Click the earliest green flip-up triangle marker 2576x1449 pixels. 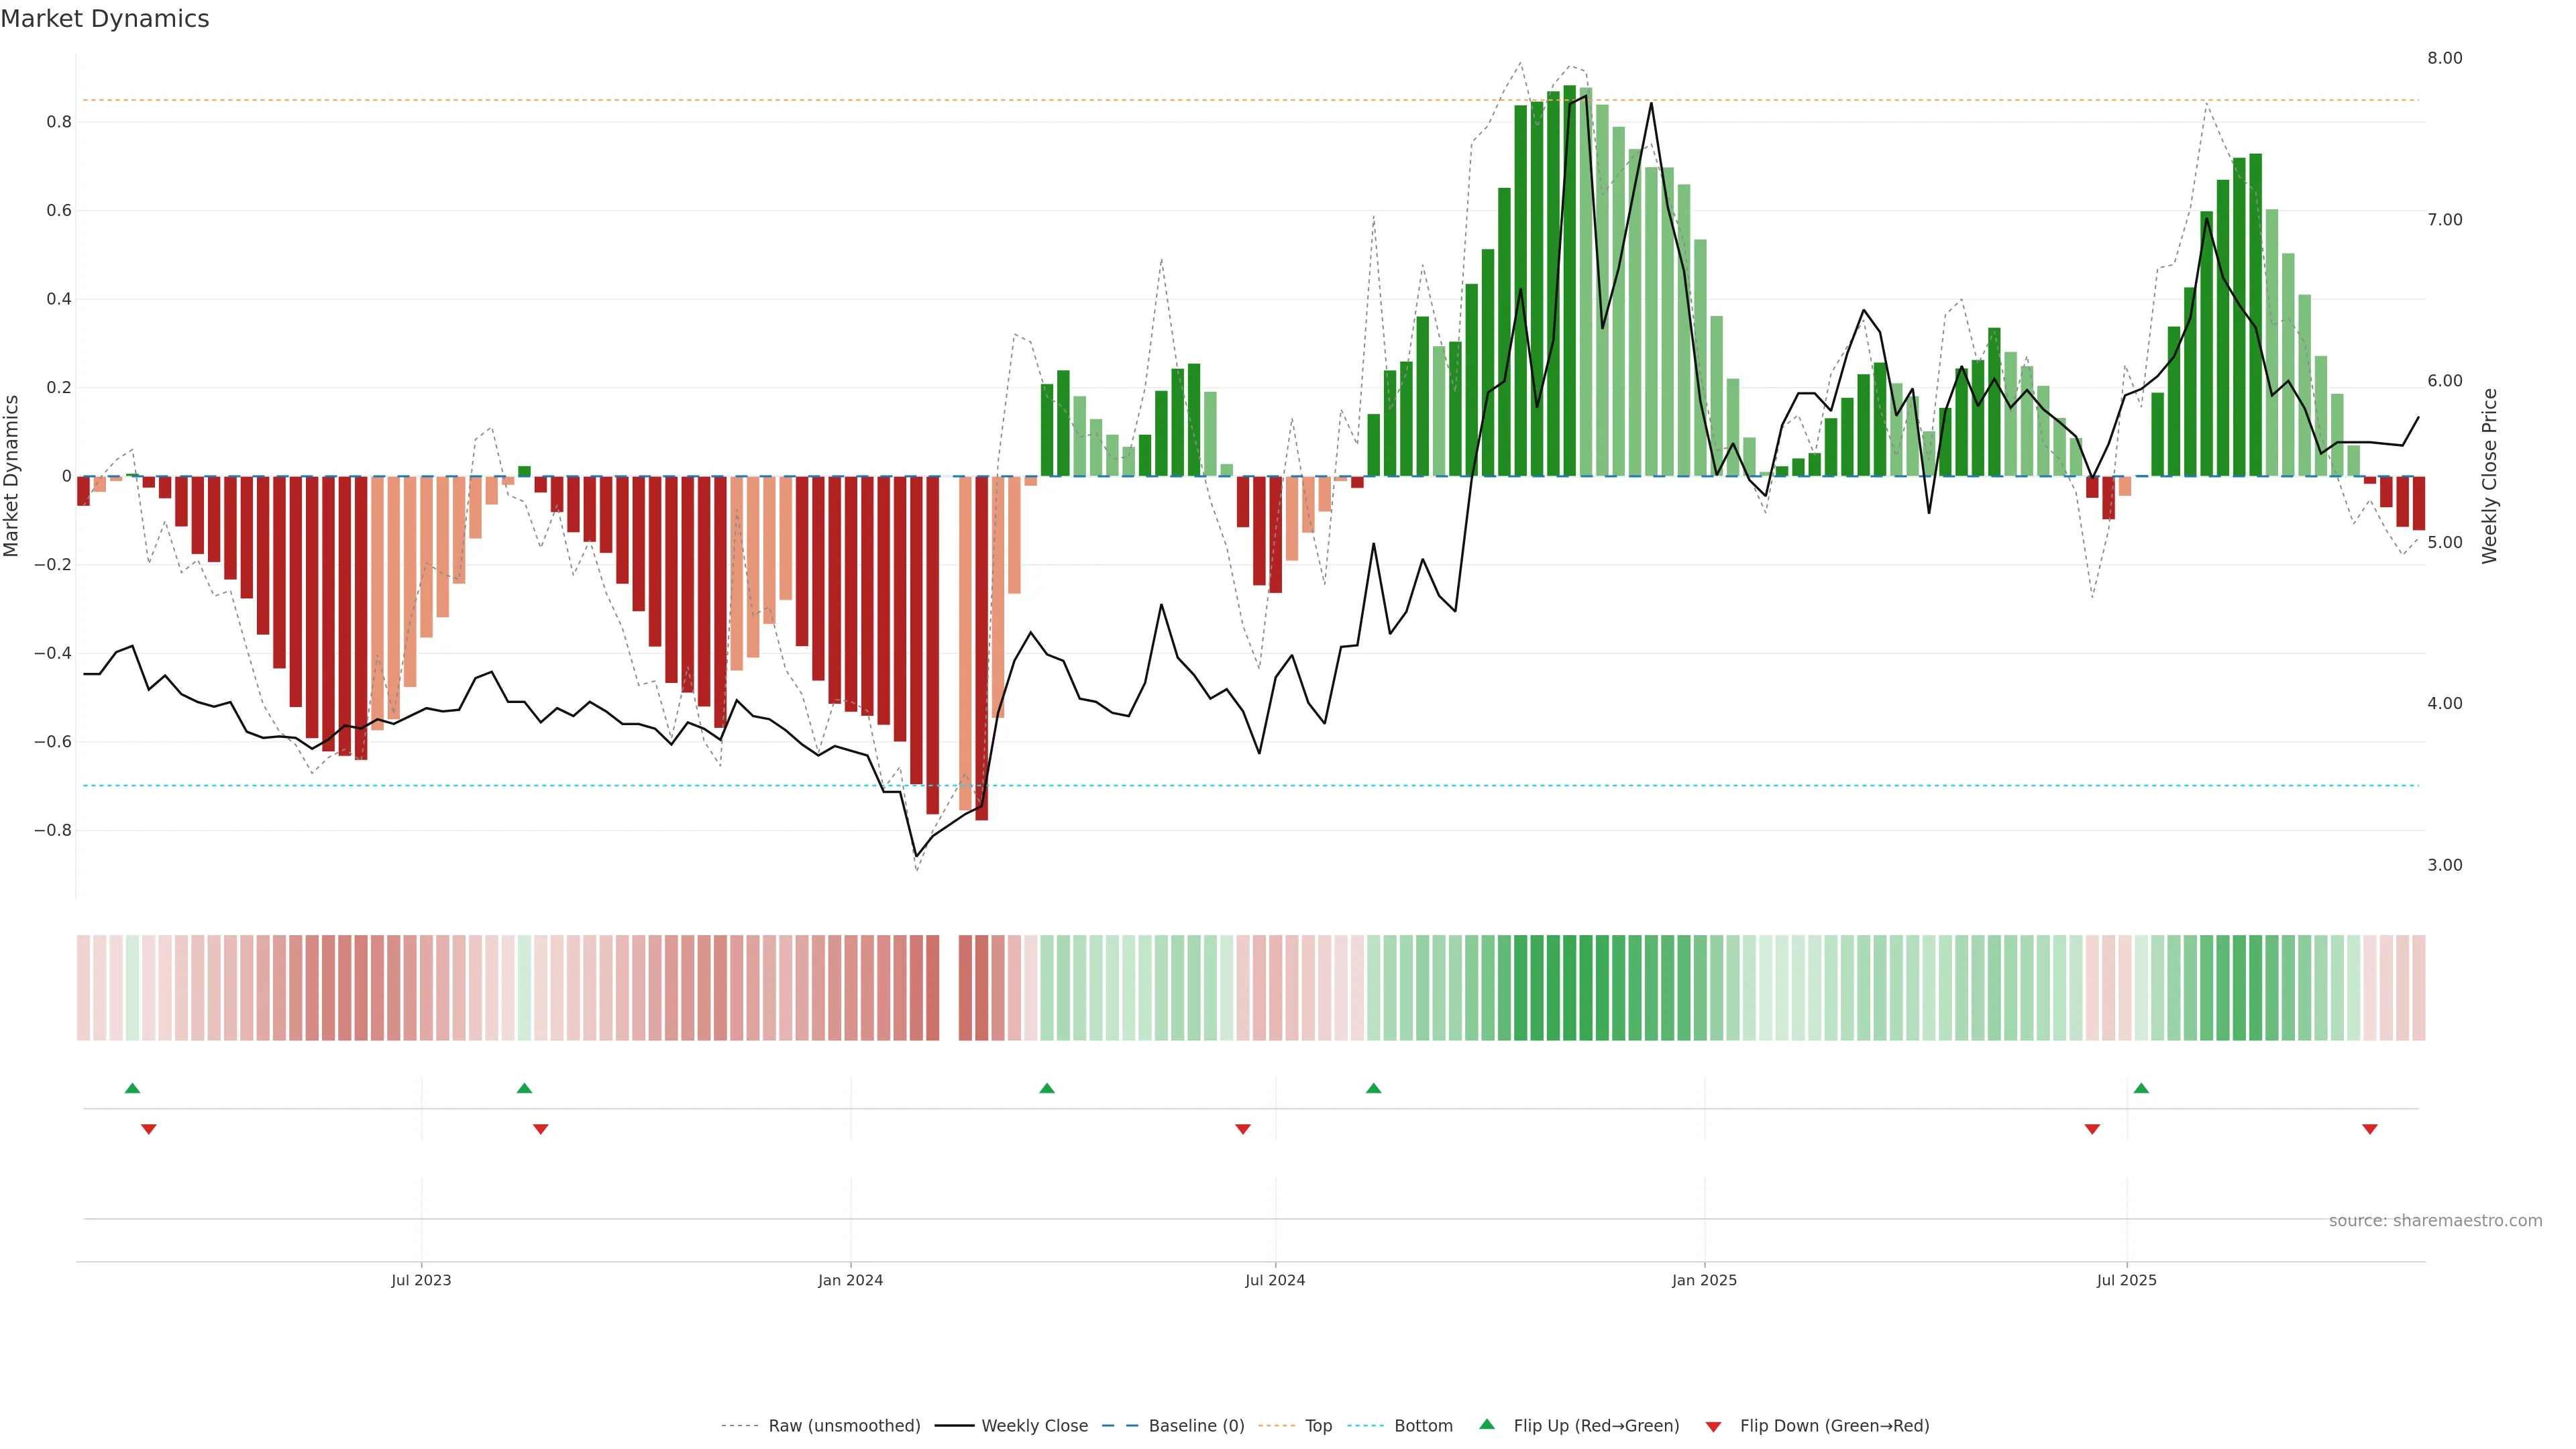pyautogui.click(x=132, y=1088)
